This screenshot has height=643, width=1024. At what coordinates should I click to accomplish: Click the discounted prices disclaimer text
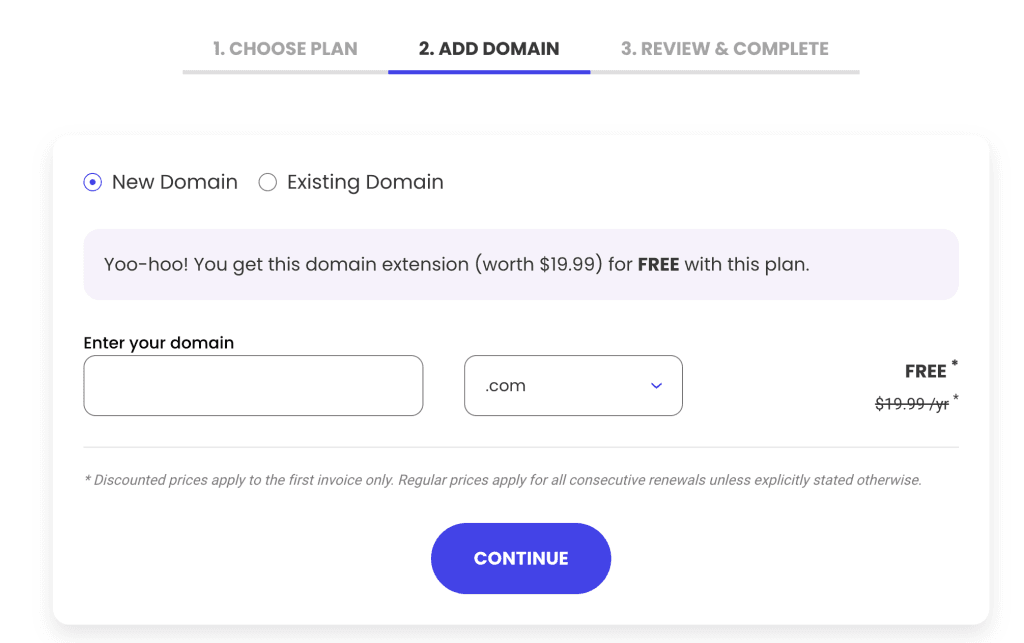[x=502, y=480]
